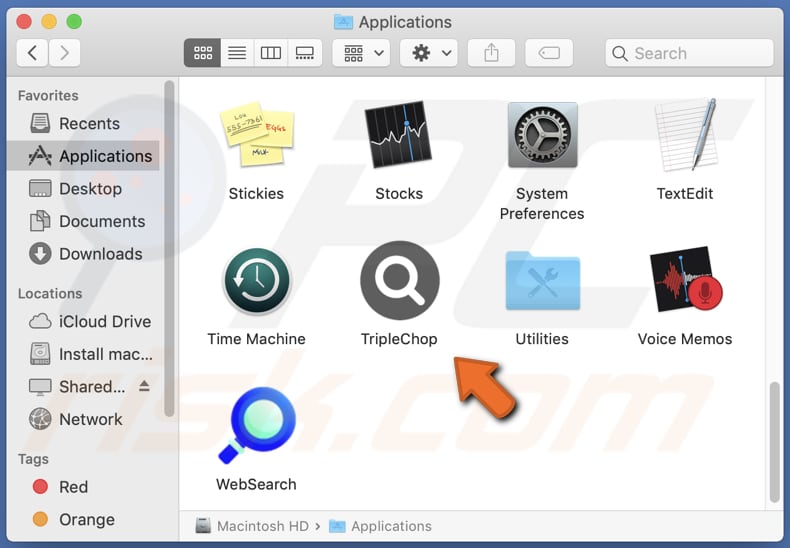Click the Time Machine label text
Image resolution: width=790 pixels, height=548 pixels.
pyautogui.click(x=256, y=339)
